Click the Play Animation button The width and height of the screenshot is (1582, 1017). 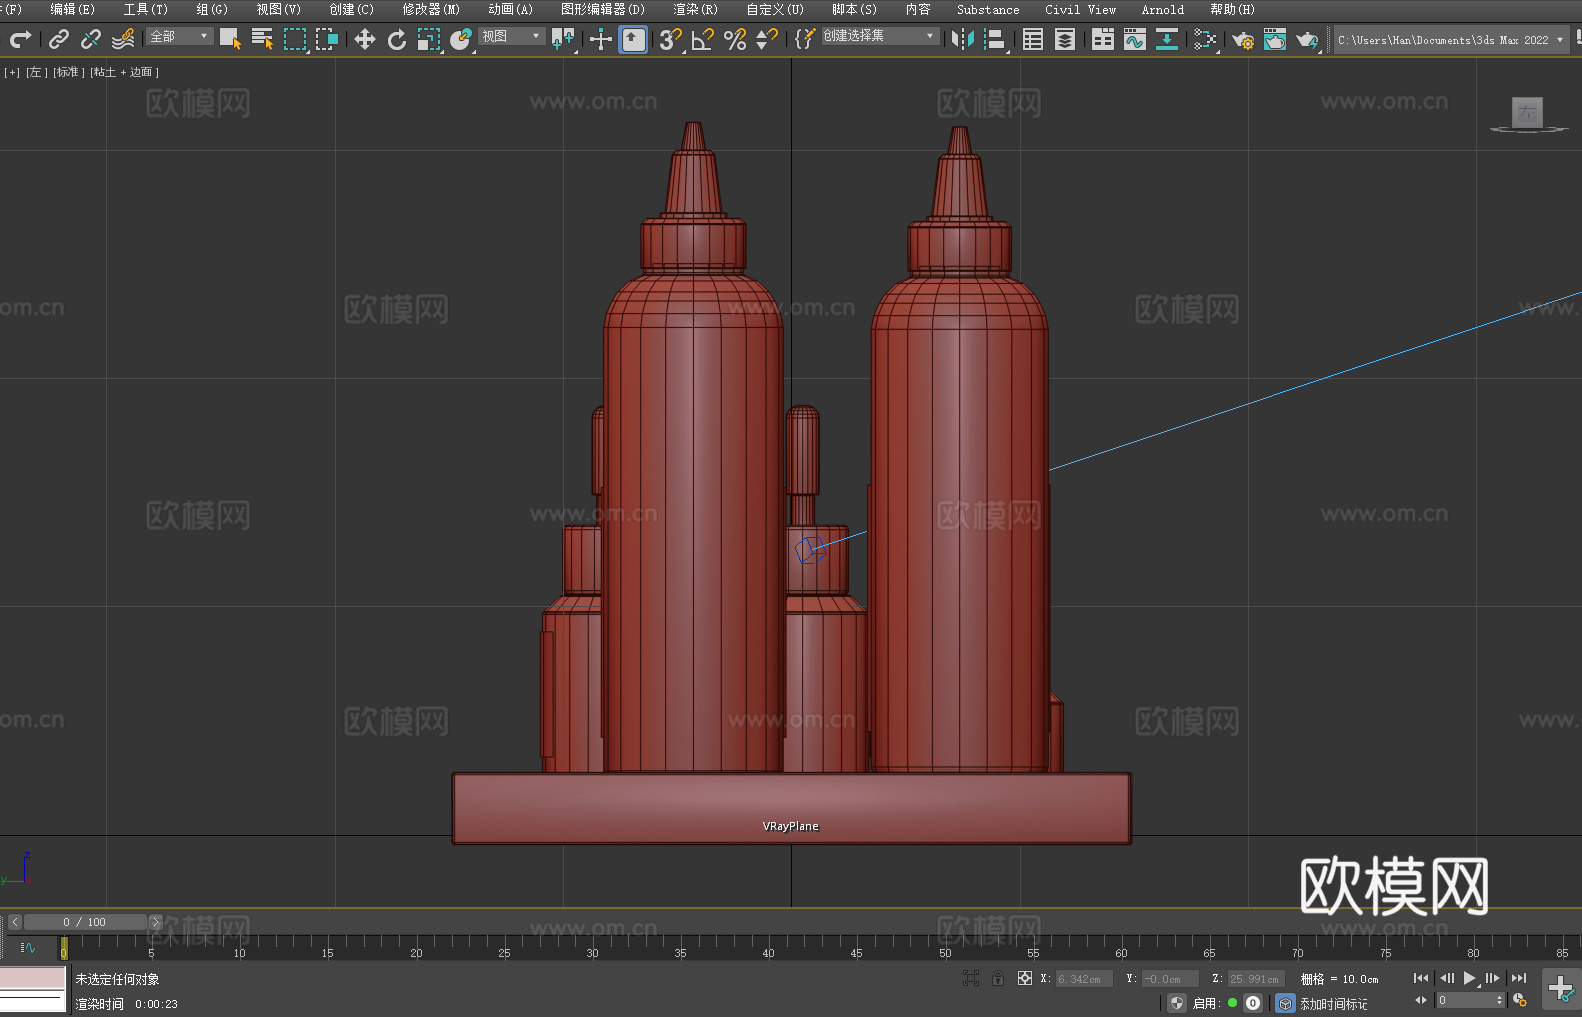tap(1469, 978)
